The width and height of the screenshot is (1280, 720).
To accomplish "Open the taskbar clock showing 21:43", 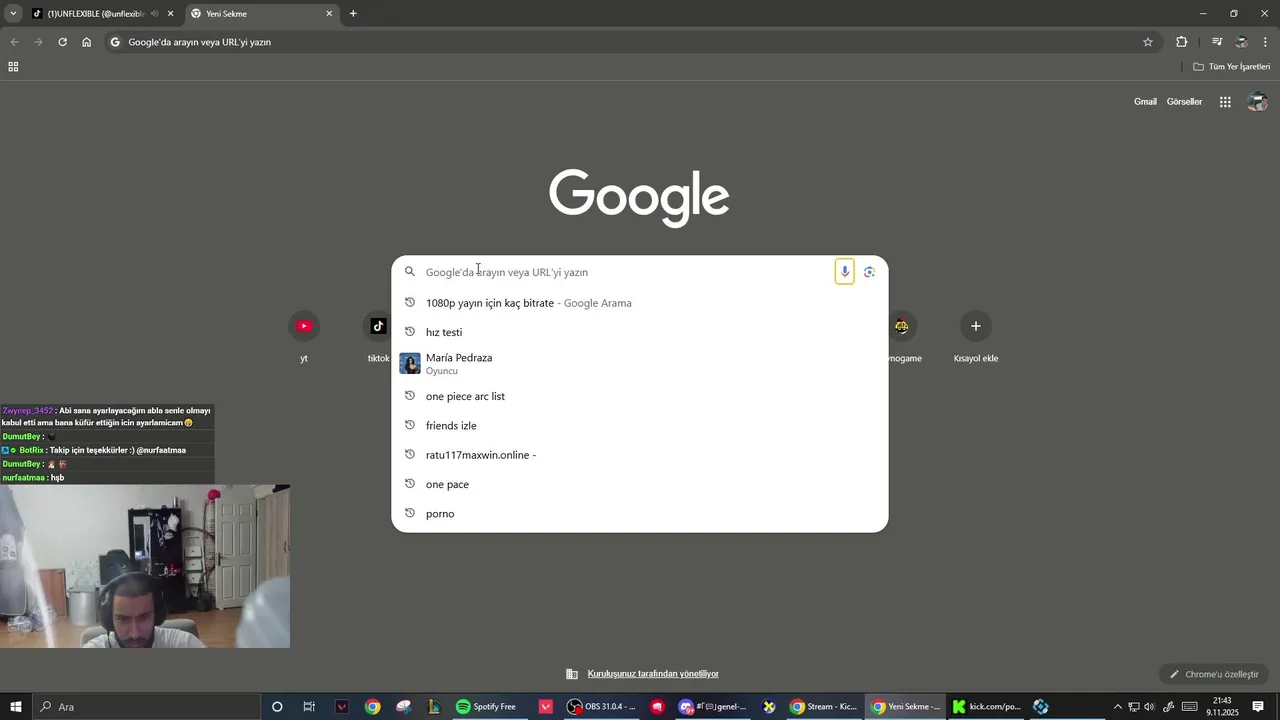I will click(x=1222, y=707).
